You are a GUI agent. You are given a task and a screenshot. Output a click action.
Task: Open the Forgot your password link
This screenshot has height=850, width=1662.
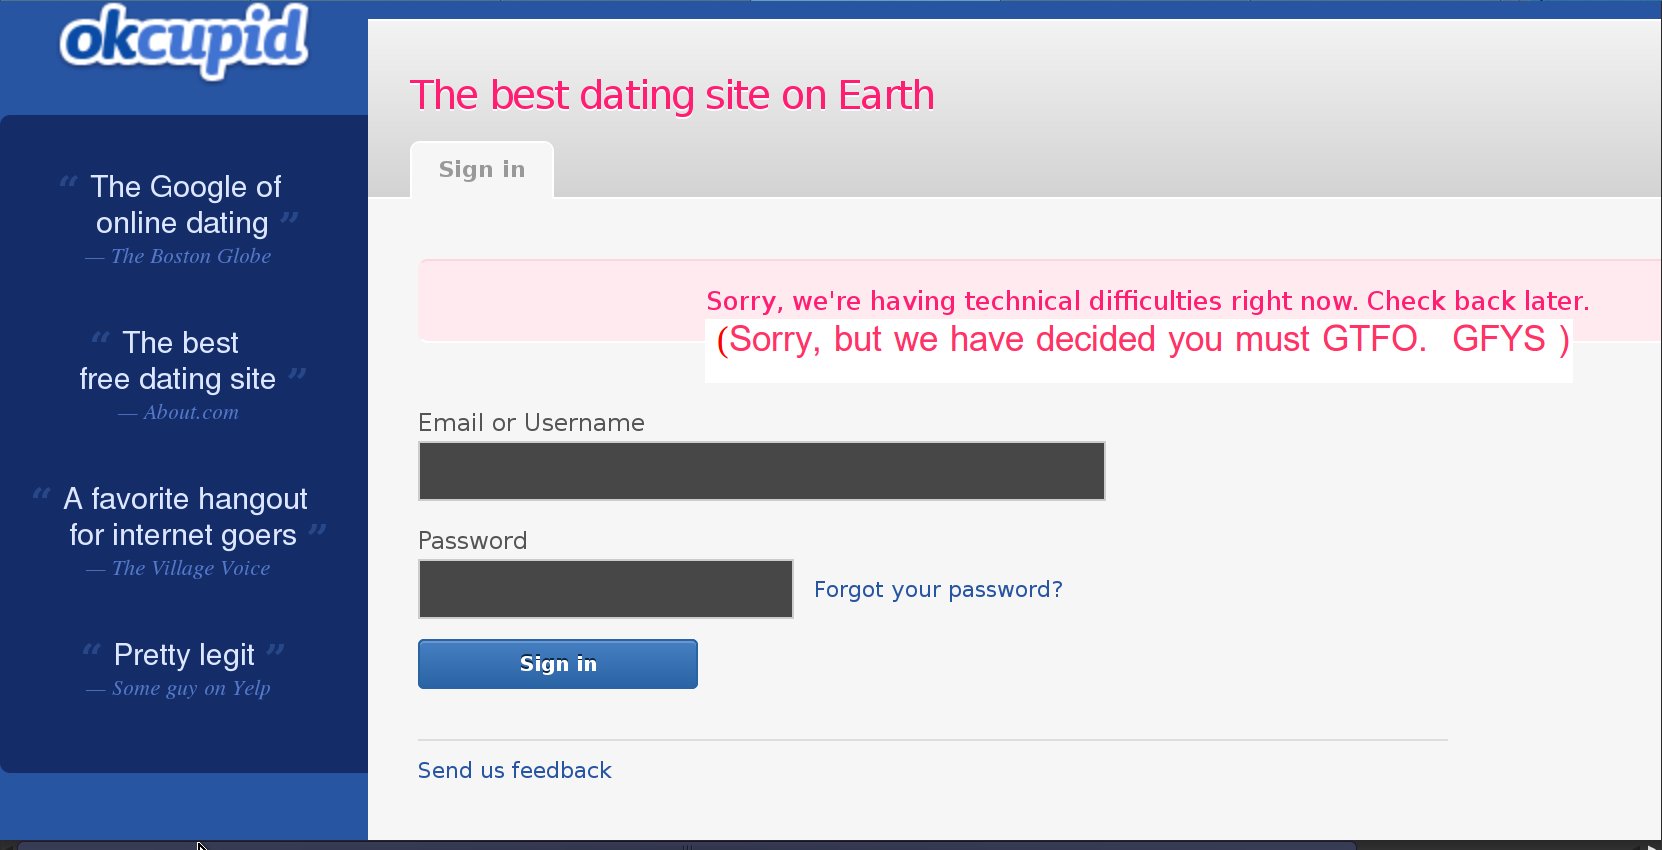(937, 590)
